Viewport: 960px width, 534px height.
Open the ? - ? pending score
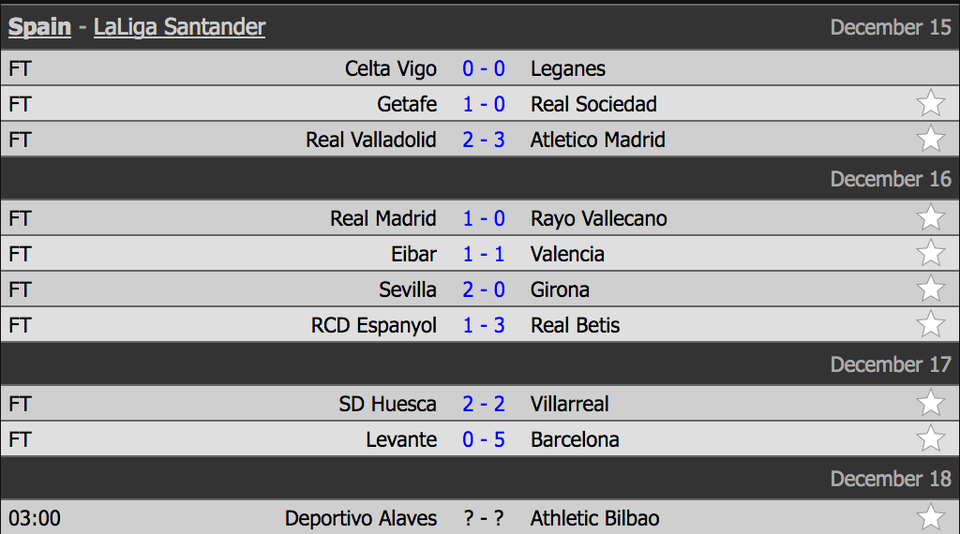coord(484,518)
